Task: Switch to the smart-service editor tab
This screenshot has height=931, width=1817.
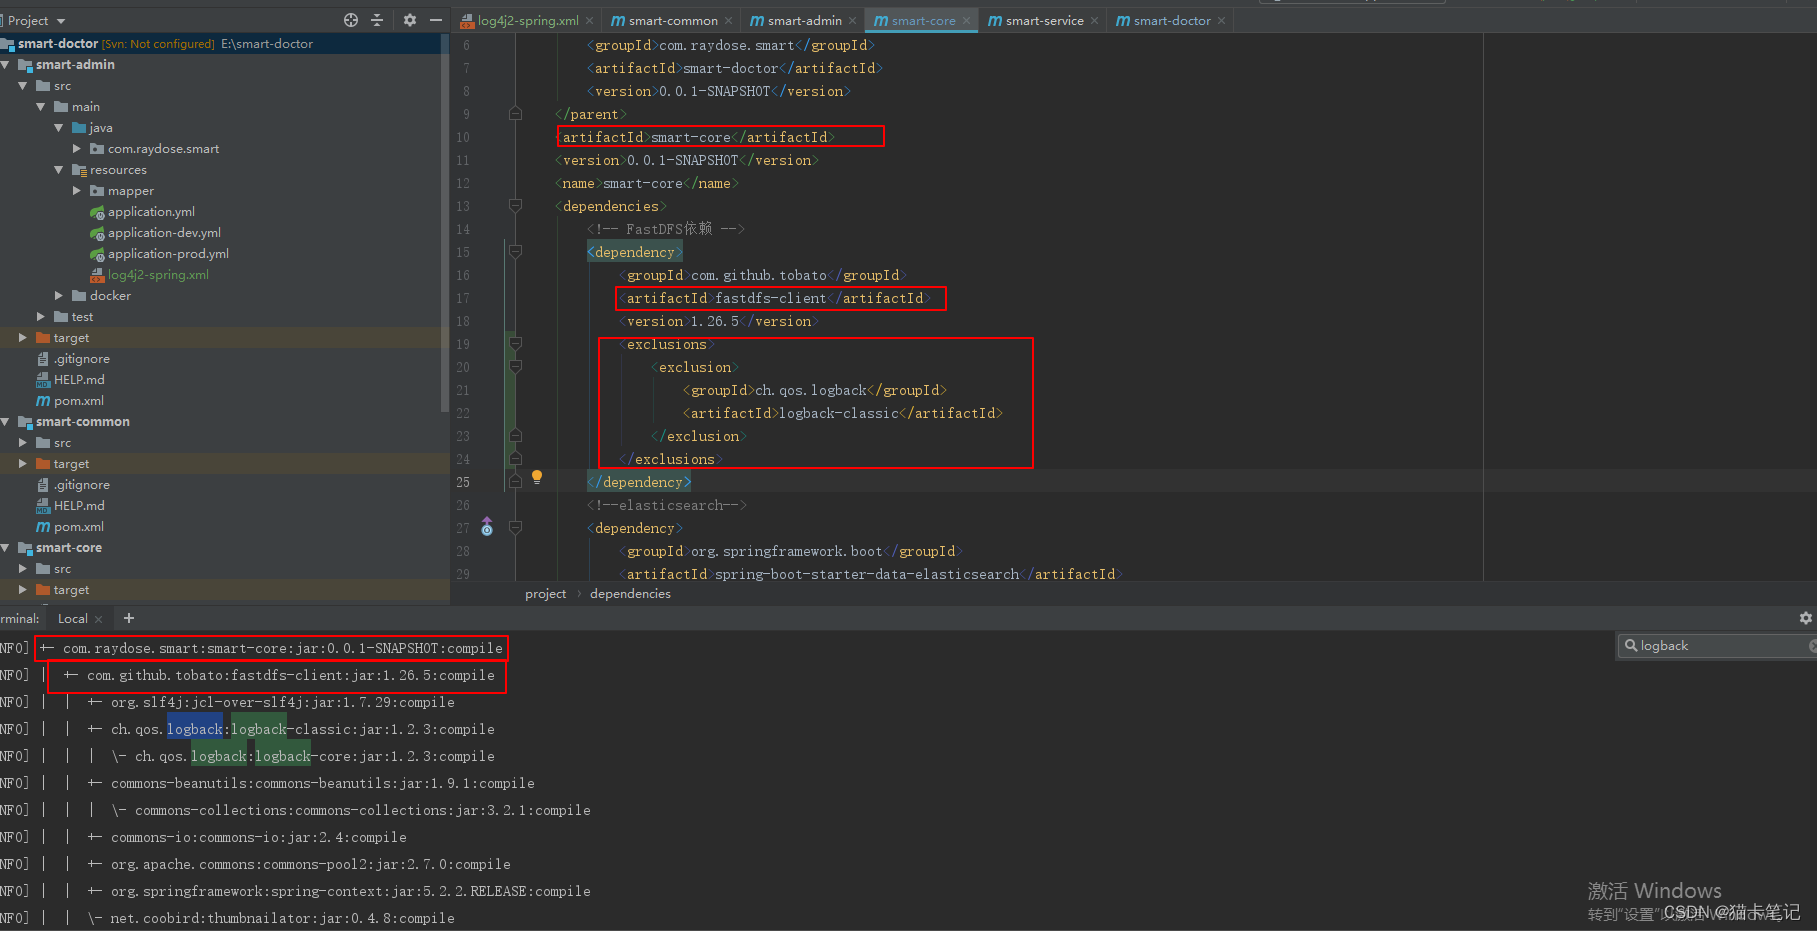Action: (1042, 19)
